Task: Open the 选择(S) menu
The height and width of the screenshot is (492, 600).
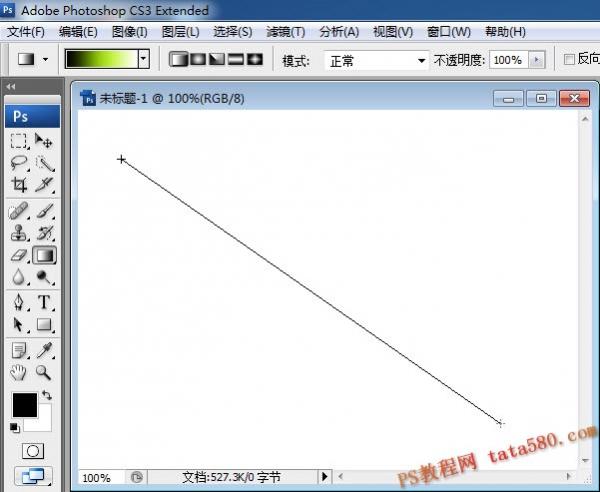Action: [233, 32]
